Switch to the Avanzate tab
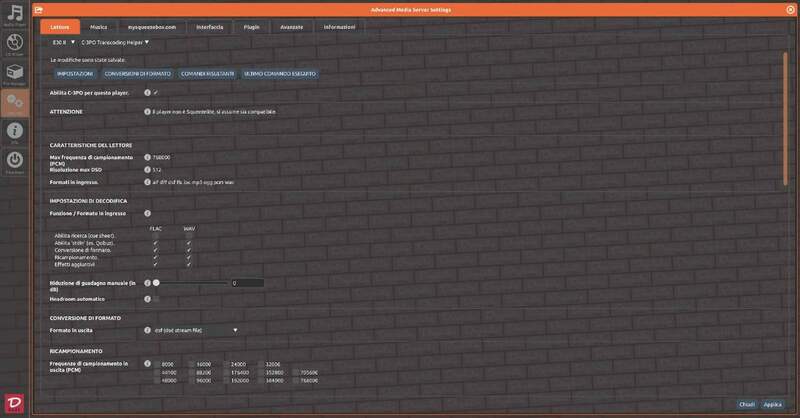 pyautogui.click(x=290, y=27)
